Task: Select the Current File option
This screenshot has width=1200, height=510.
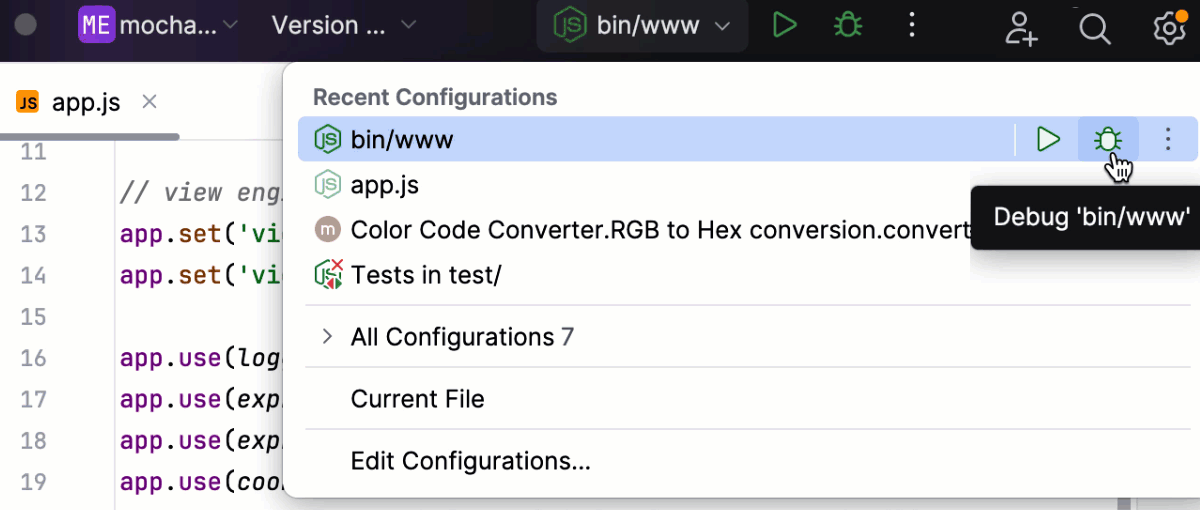Action: pos(417,399)
